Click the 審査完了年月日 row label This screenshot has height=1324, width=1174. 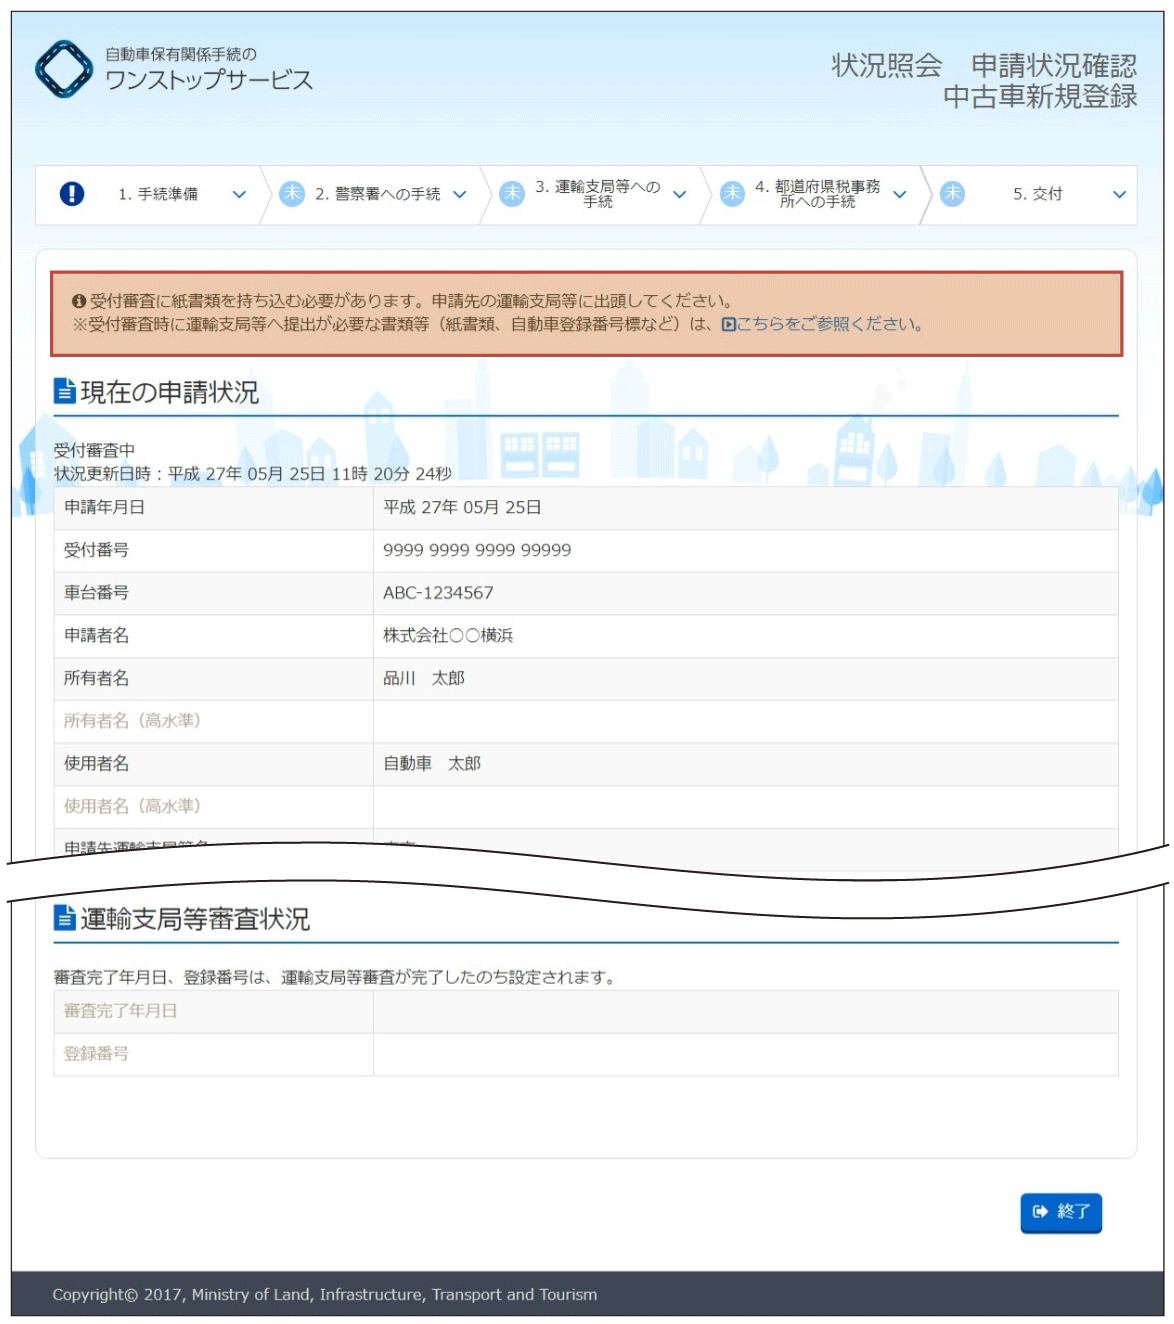point(120,1011)
